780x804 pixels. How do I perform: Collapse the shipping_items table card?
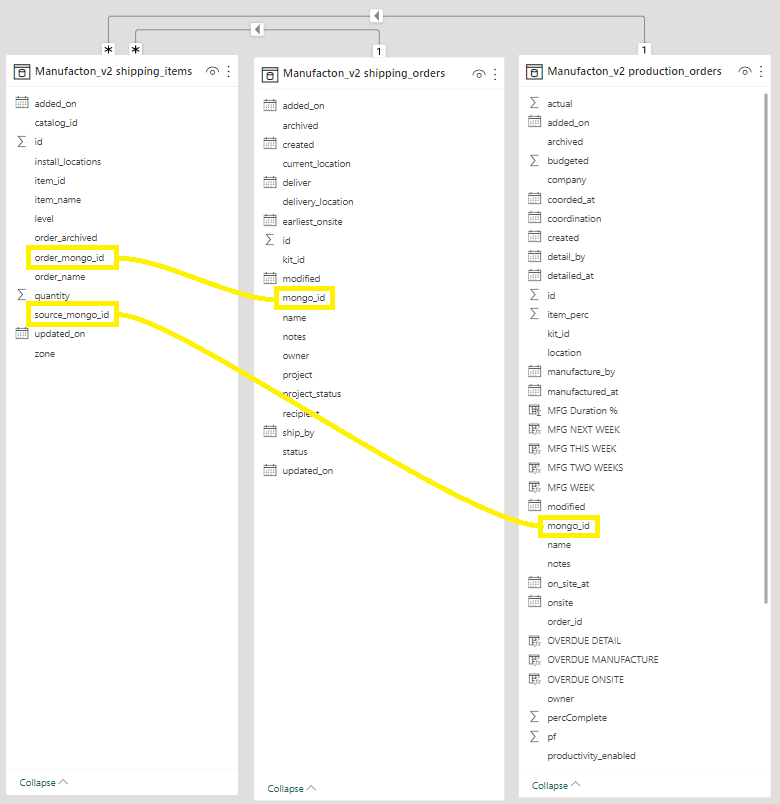[x=44, y=782]
